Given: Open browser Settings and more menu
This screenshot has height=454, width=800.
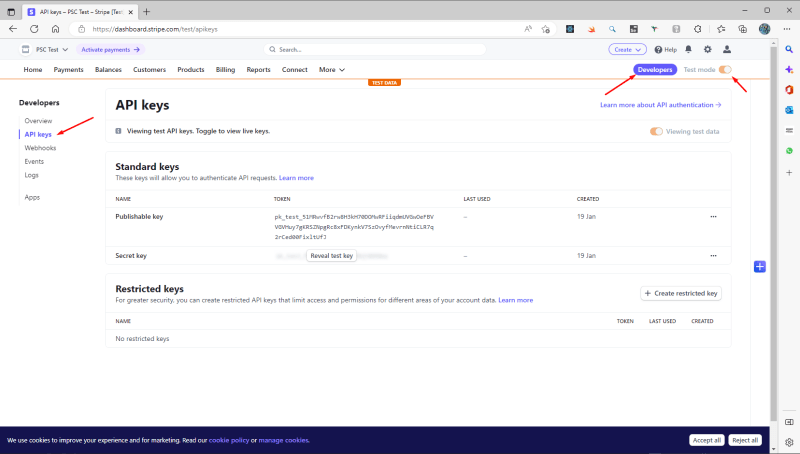Looking at the screenshot, I should (x=787, y=29).
